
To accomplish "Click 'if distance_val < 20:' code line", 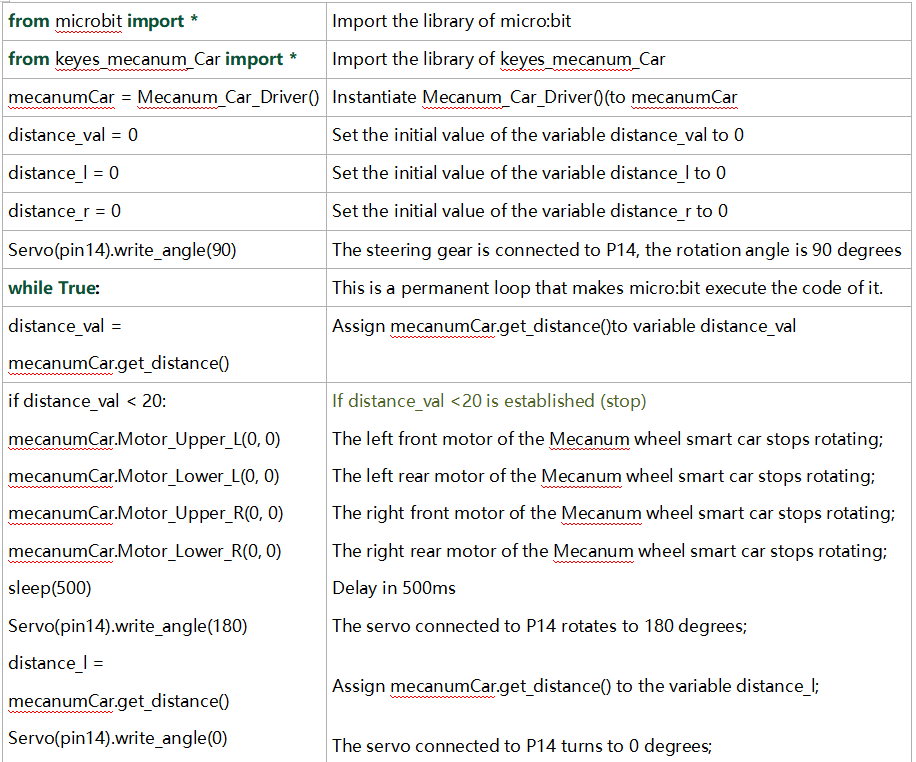I will [87, 401].
